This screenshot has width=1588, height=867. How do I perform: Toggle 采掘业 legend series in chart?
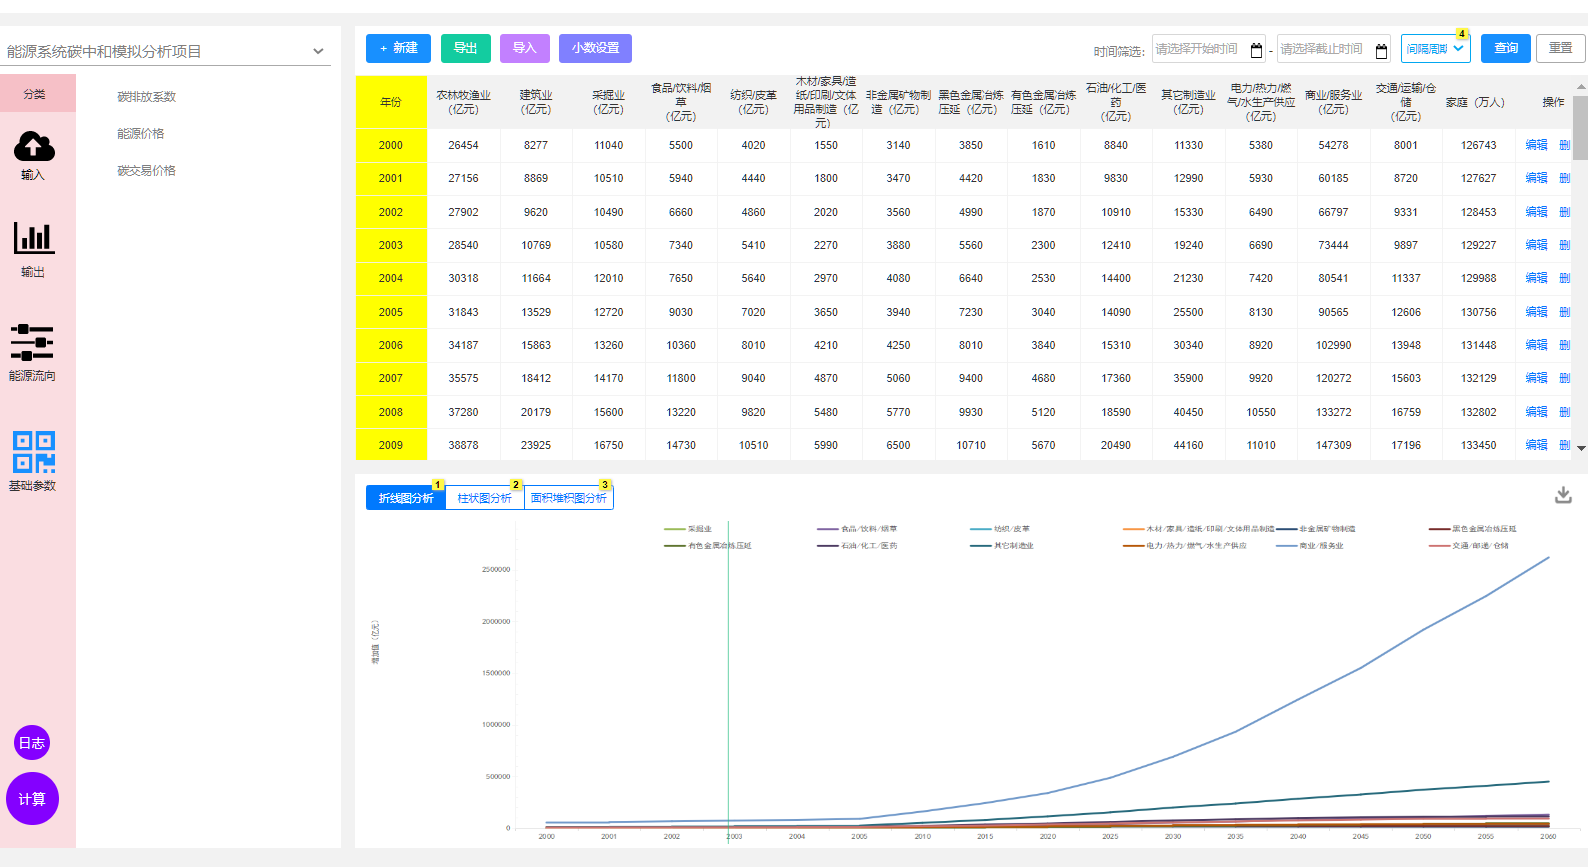(x=688, y=529)
